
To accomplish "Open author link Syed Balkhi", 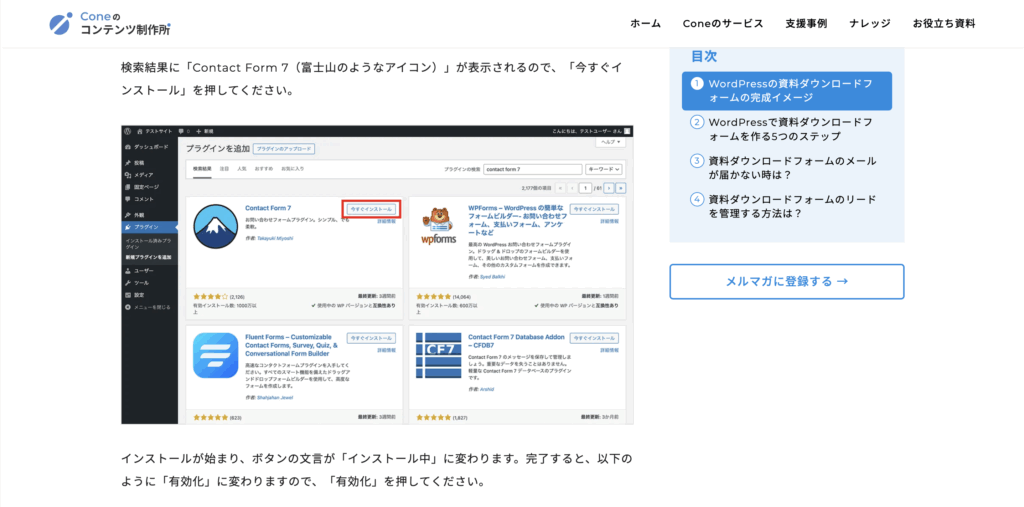I will click(x=492, y=277).
